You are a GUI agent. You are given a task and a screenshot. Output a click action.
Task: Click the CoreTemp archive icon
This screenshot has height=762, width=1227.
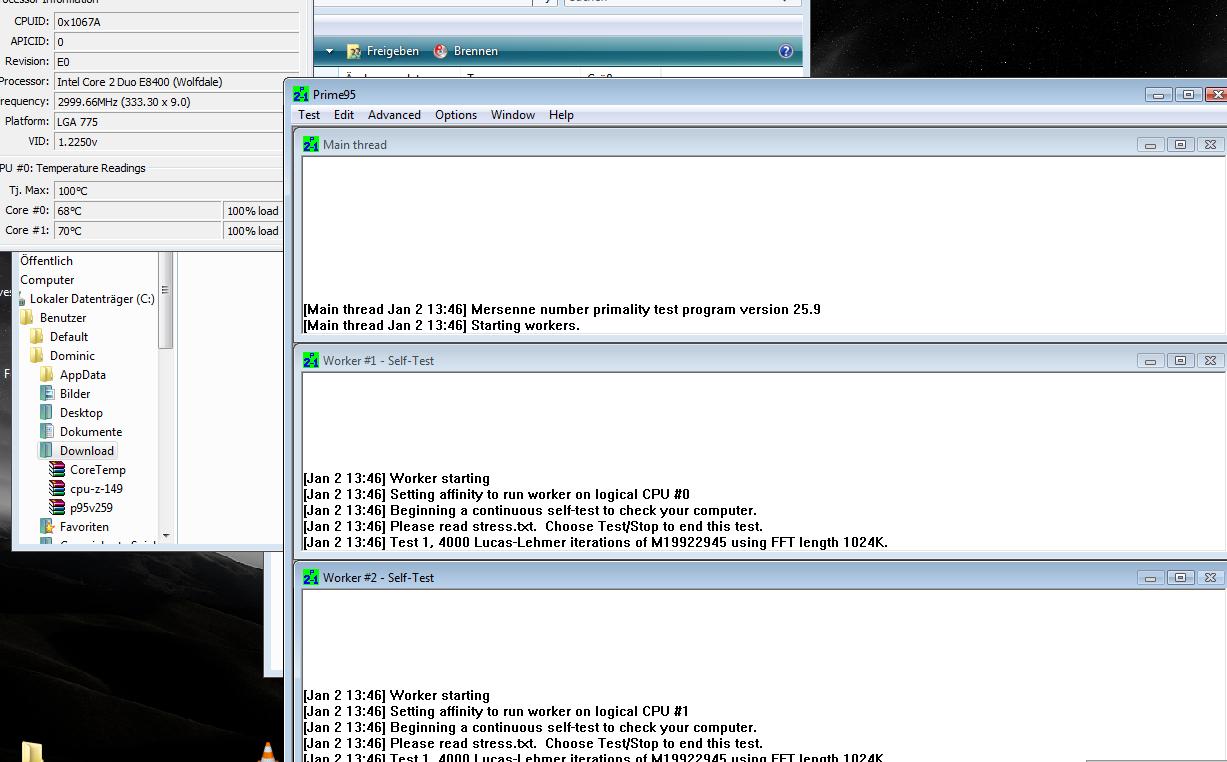pyautogui.click(x=57, y=469)
